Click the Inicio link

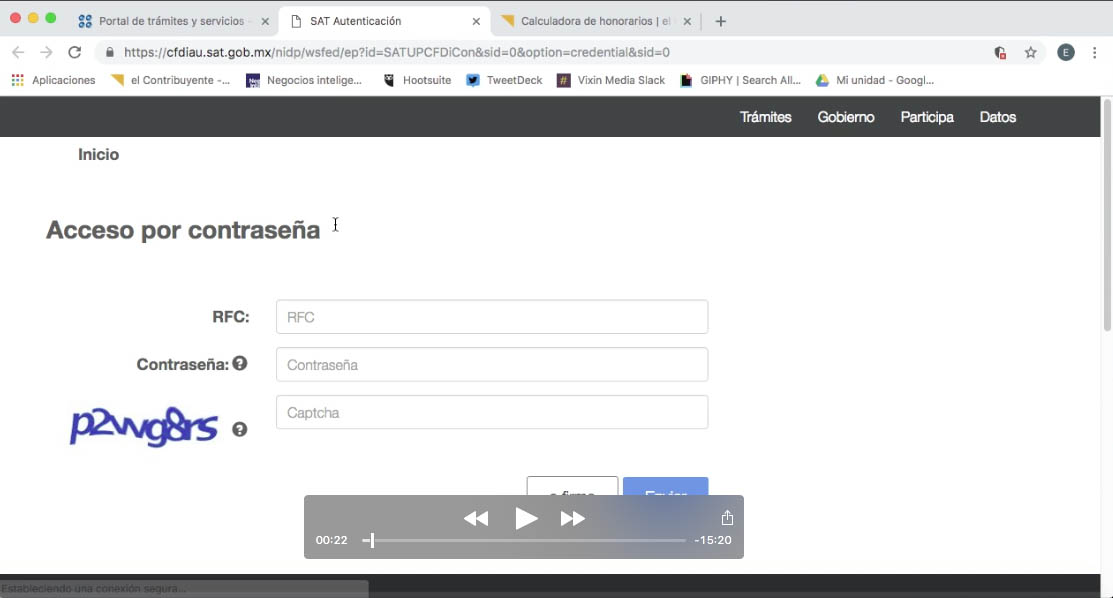pyautogui.click(x=98, y=154)
